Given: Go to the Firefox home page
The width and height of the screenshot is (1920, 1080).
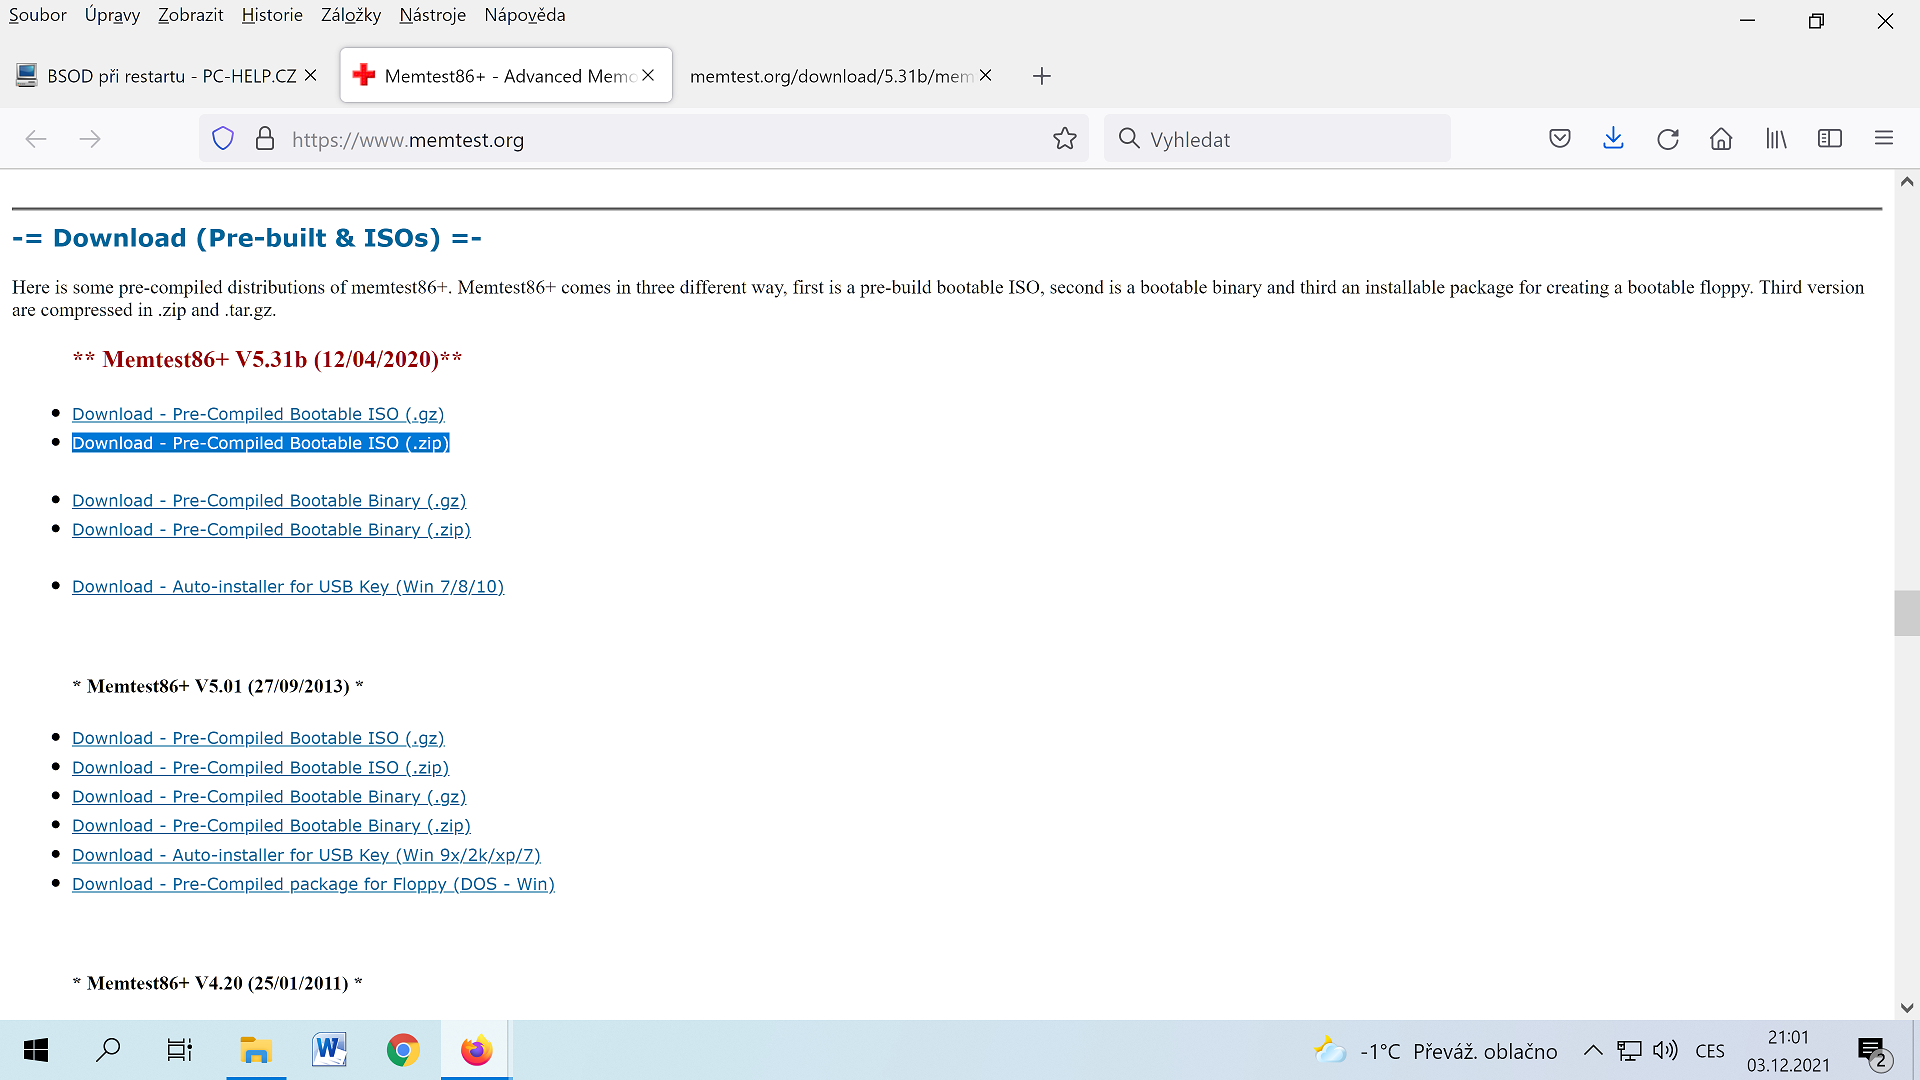Looking at the screenshot, I should 1721,139.
